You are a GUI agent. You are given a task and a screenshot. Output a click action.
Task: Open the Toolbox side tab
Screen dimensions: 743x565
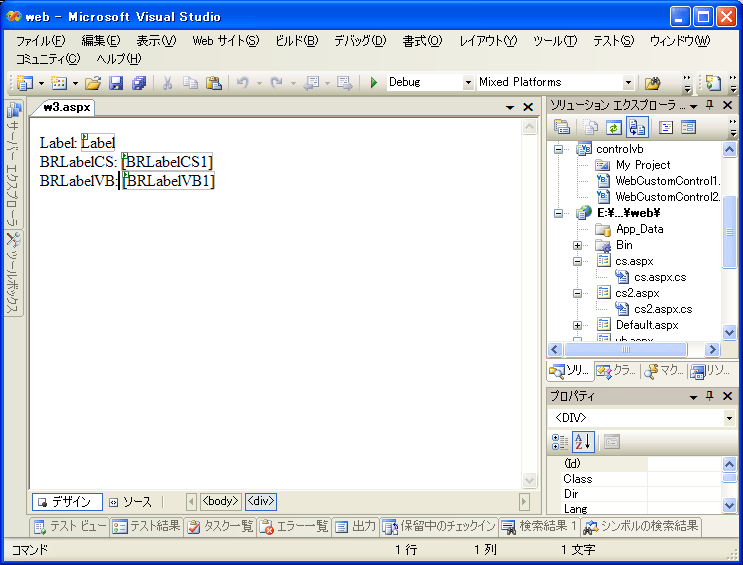14,273
